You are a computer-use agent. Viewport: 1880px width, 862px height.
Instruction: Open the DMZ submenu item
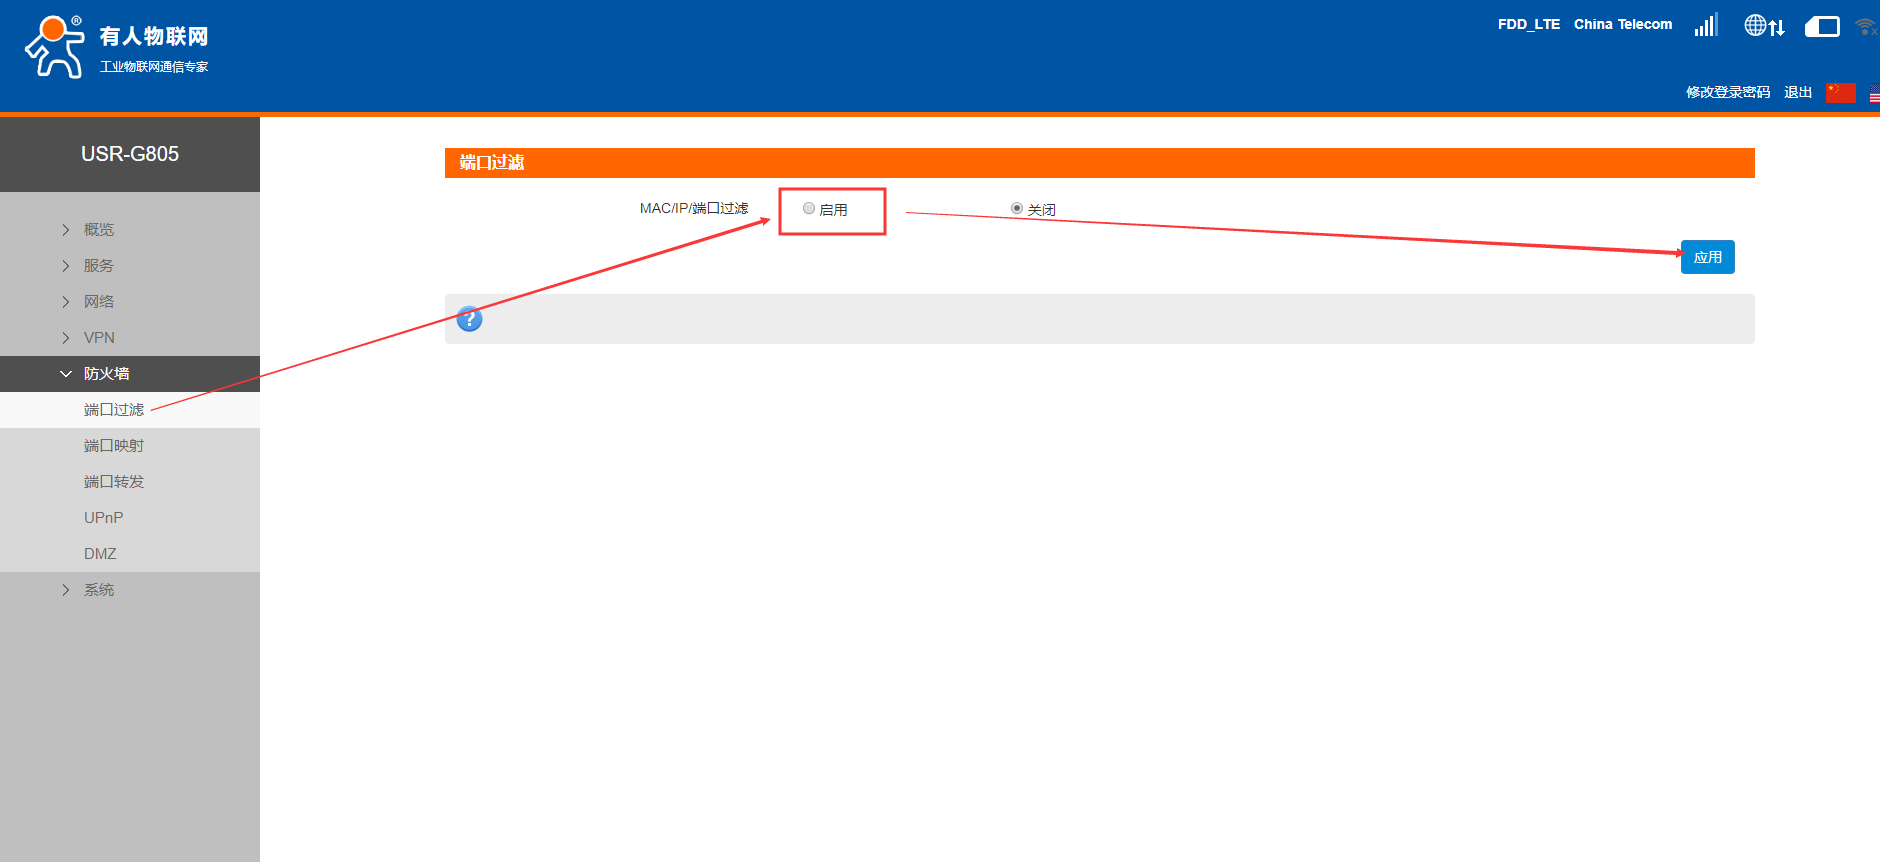pyautogui.click(x=100, y=554)
